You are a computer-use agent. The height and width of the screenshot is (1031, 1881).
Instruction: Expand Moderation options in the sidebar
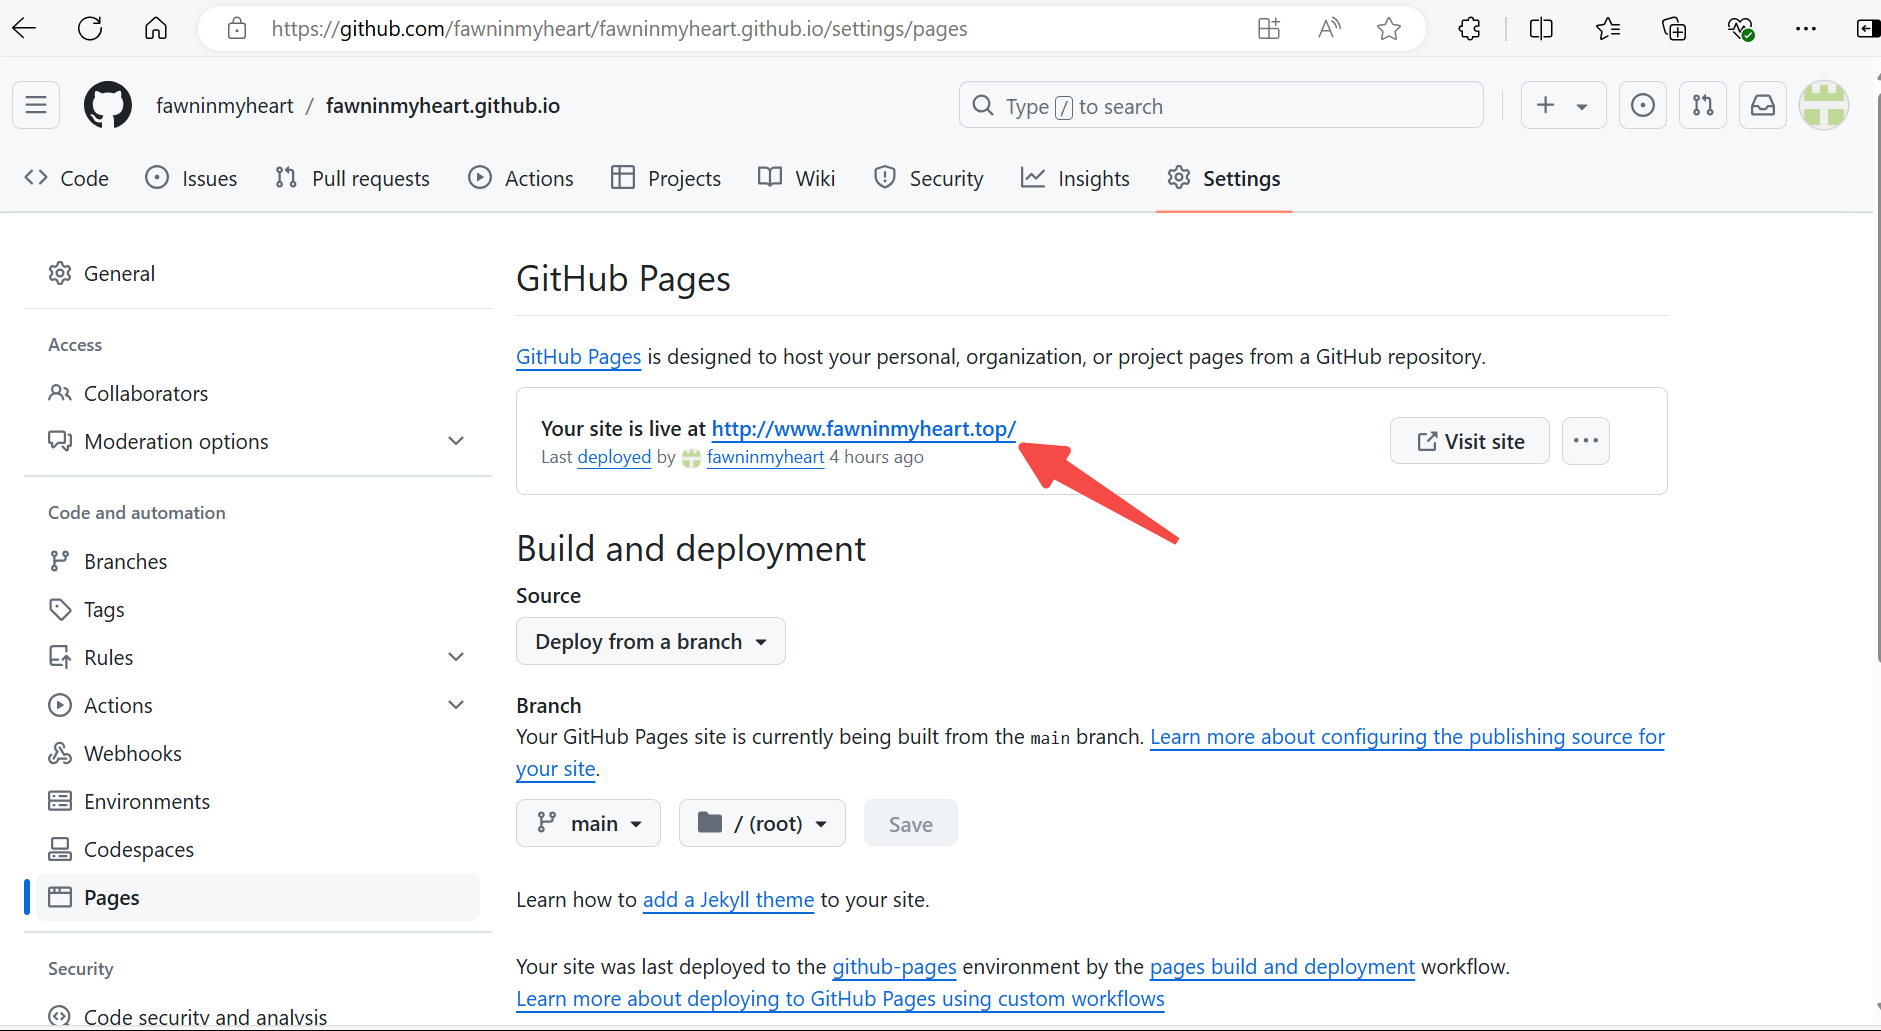258,441
